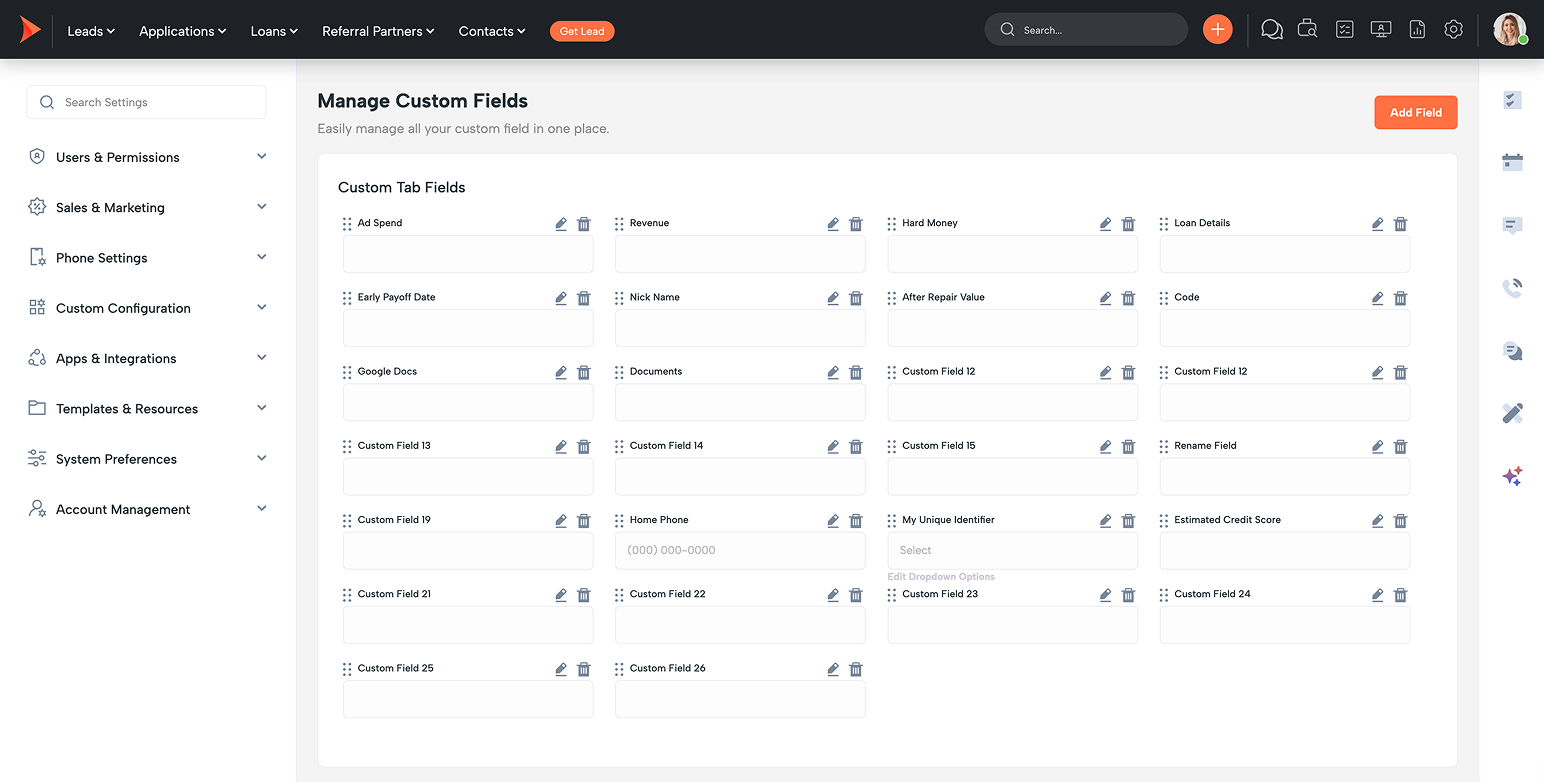Click the Add Field button

(1416, 113)
